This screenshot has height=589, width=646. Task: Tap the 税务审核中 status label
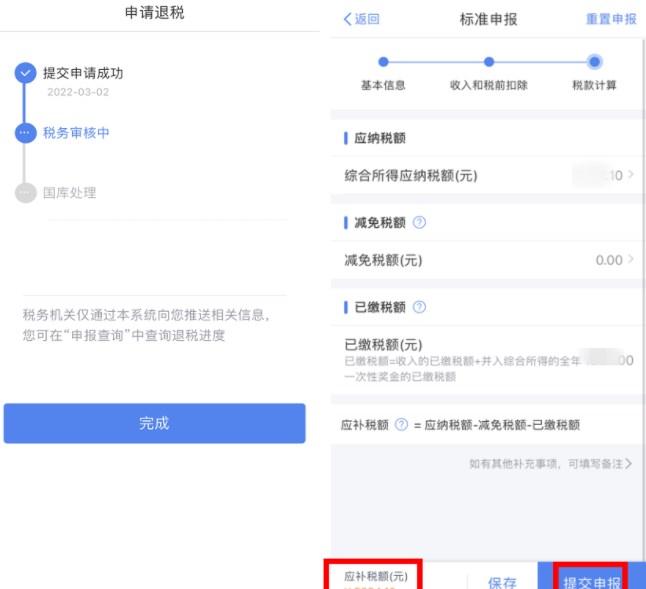[76, 133]
